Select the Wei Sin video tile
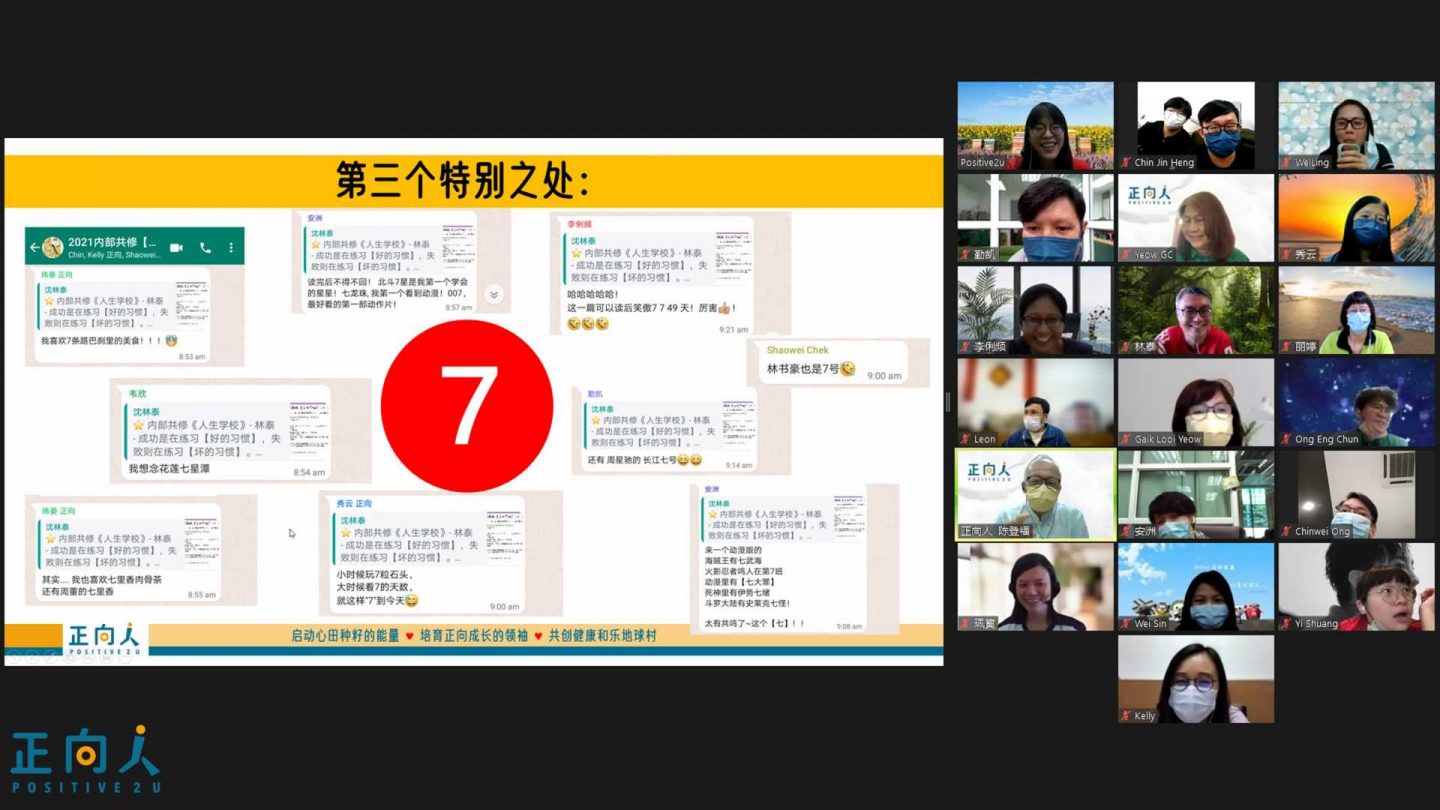The image size is (1440, 810). tap(1196, 587)
